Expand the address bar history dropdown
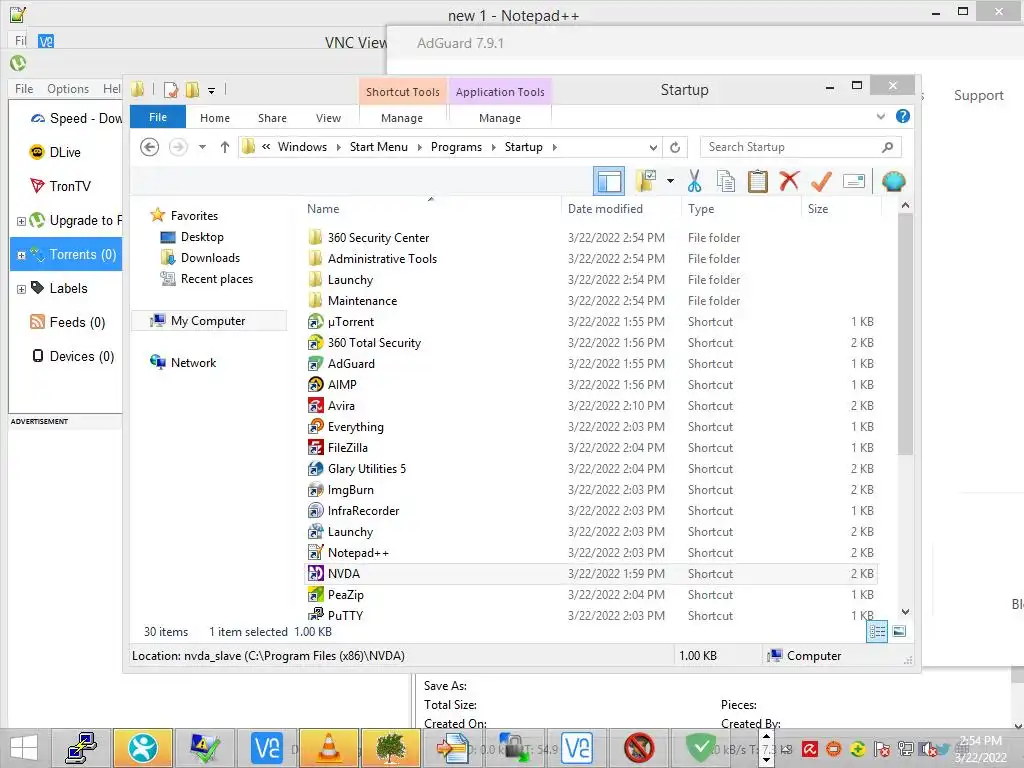Image resolution: width=1024 pixels, height=768 pixels. click(653, 148)
